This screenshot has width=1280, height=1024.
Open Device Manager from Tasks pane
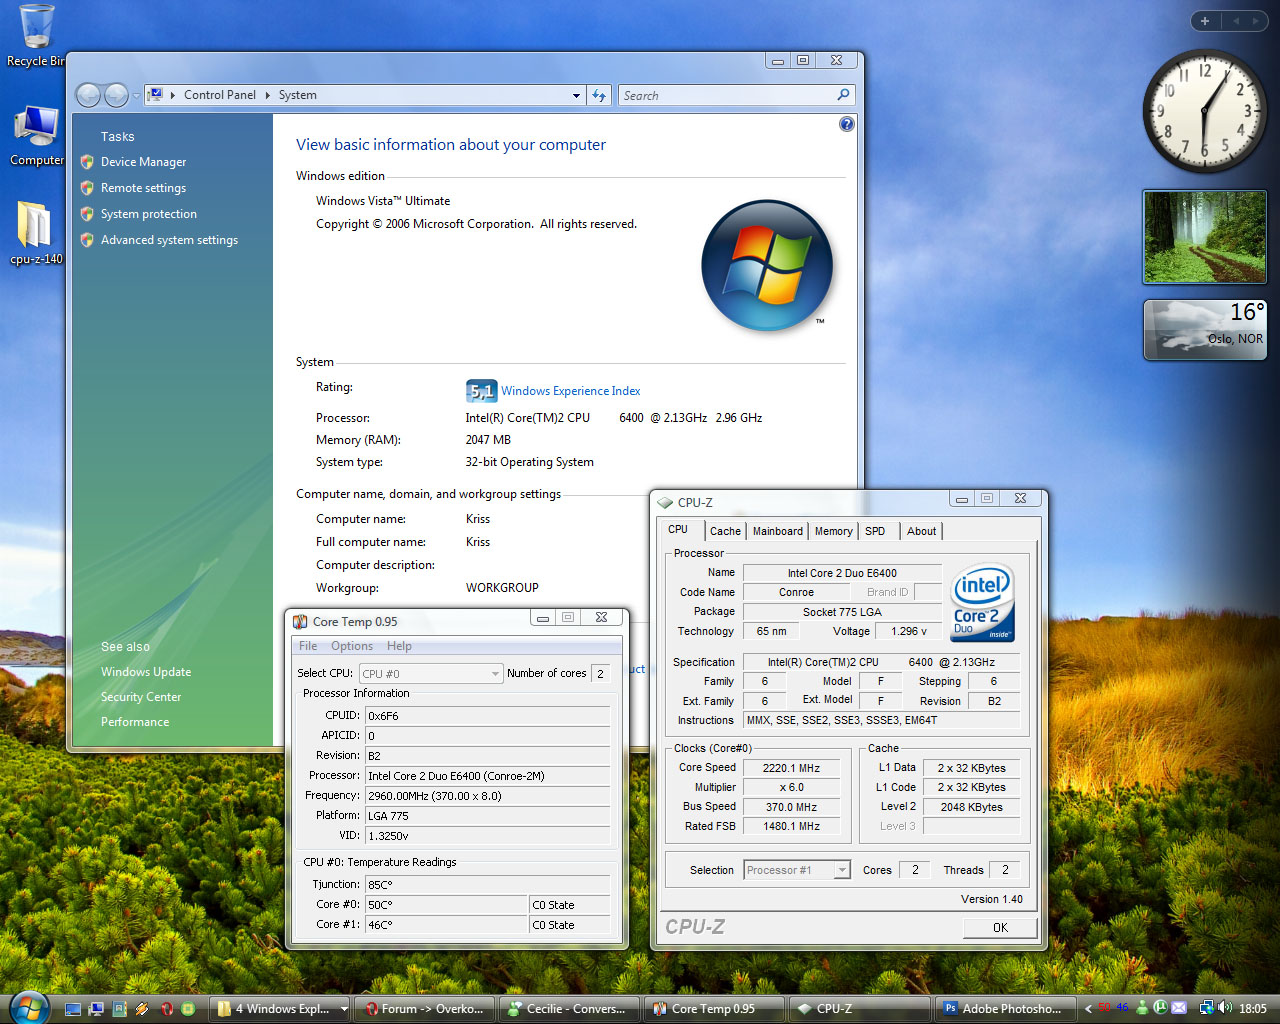[143, 162]
